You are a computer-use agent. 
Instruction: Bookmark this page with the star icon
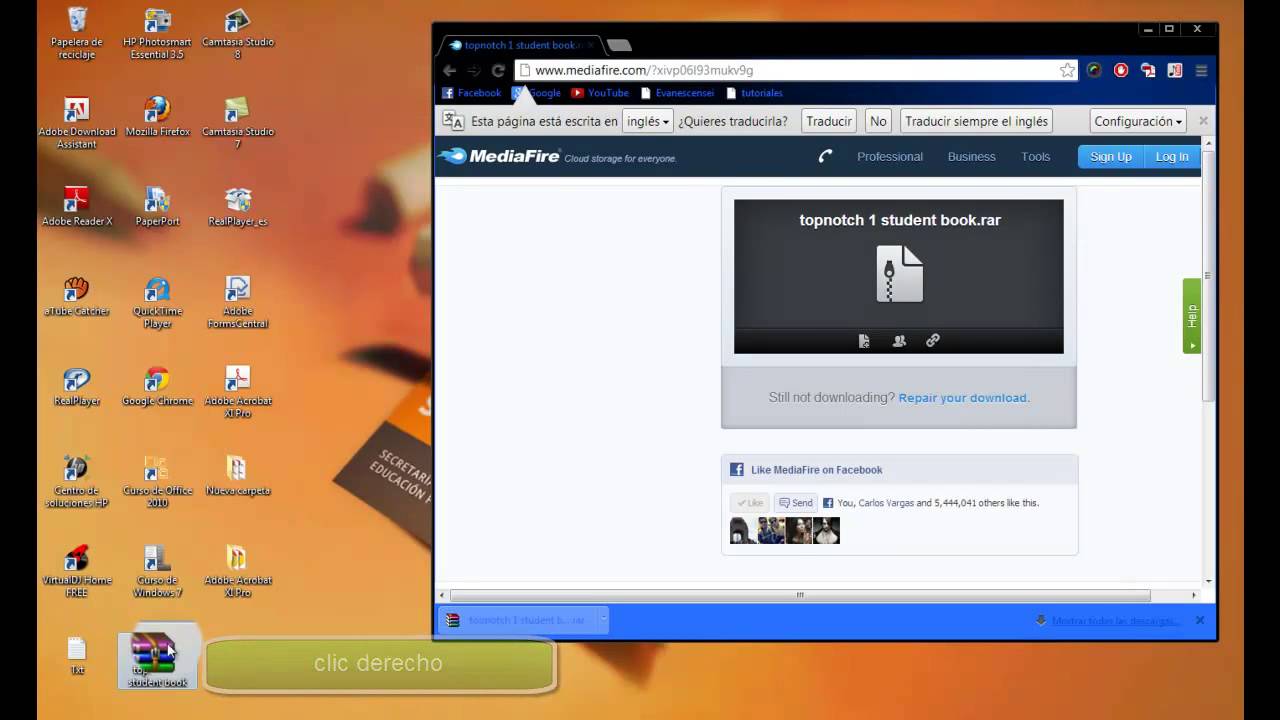click(x=1068, y=70)
